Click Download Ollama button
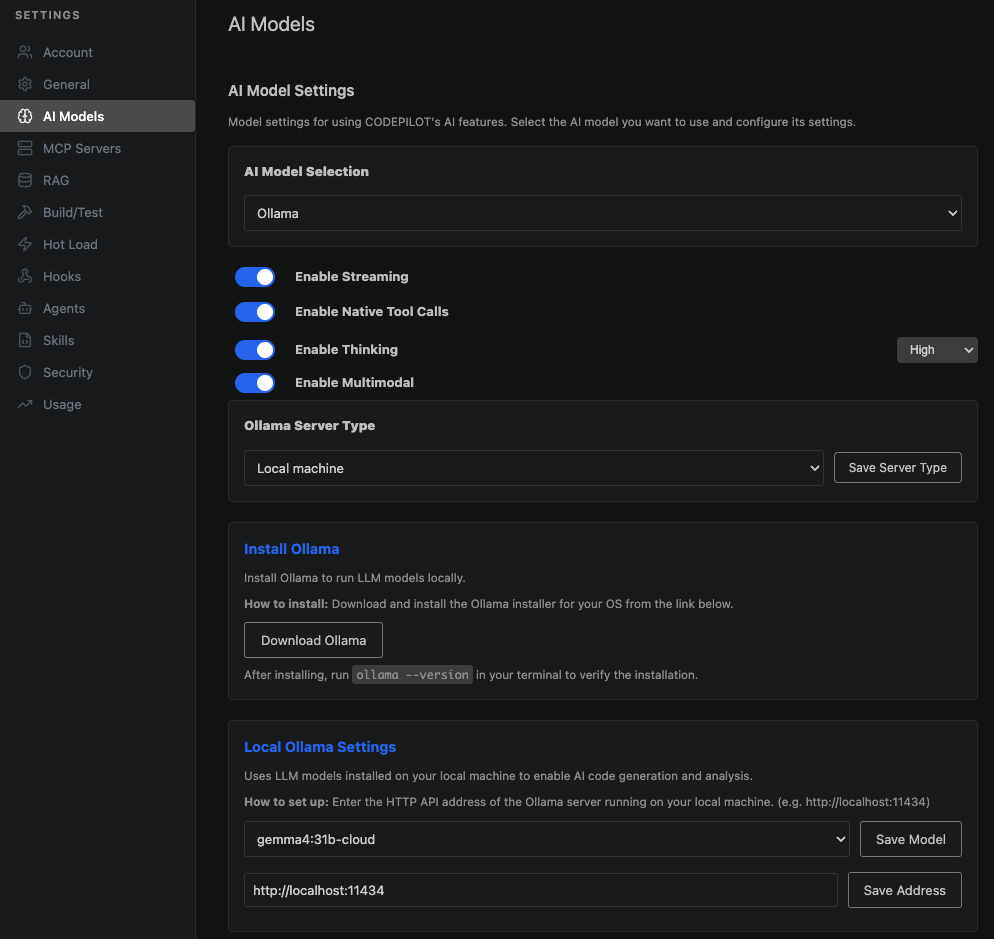The width and height of the screenshot is (994, 939). [x=313, y=640]
